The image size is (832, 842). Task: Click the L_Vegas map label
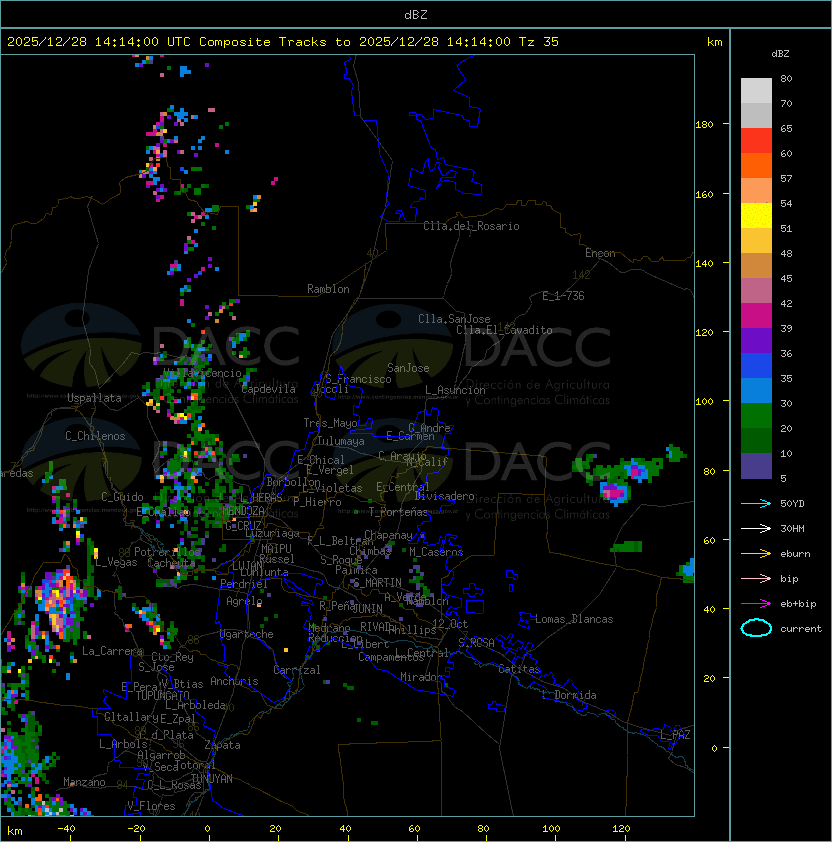(117, 562)
